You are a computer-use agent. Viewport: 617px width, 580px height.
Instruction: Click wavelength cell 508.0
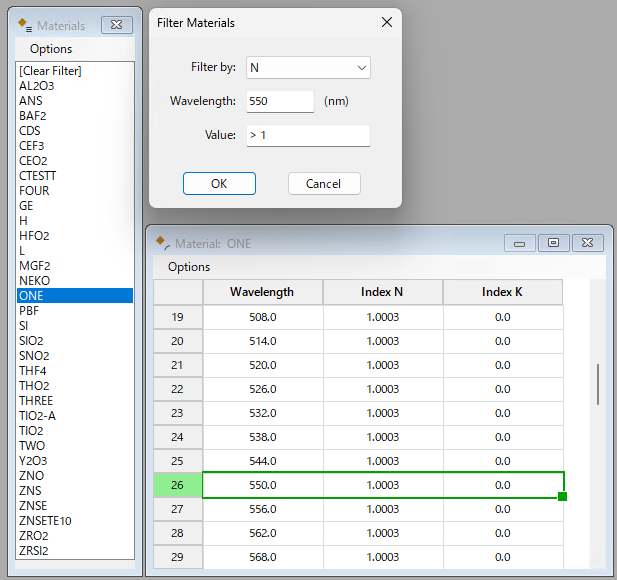[262, 317]
